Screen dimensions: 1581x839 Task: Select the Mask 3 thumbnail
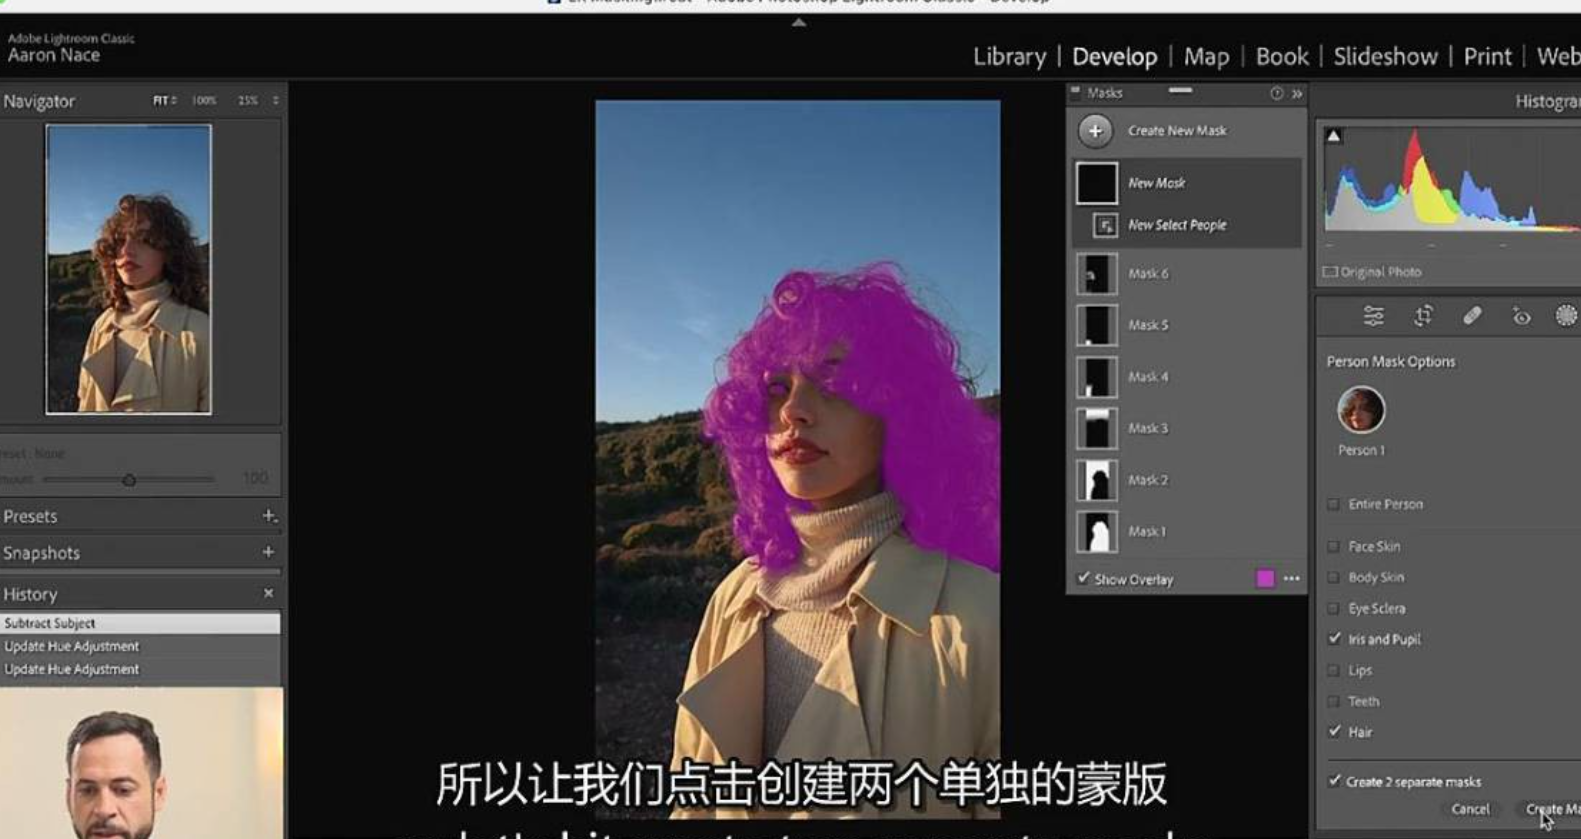pos(1096,428)
